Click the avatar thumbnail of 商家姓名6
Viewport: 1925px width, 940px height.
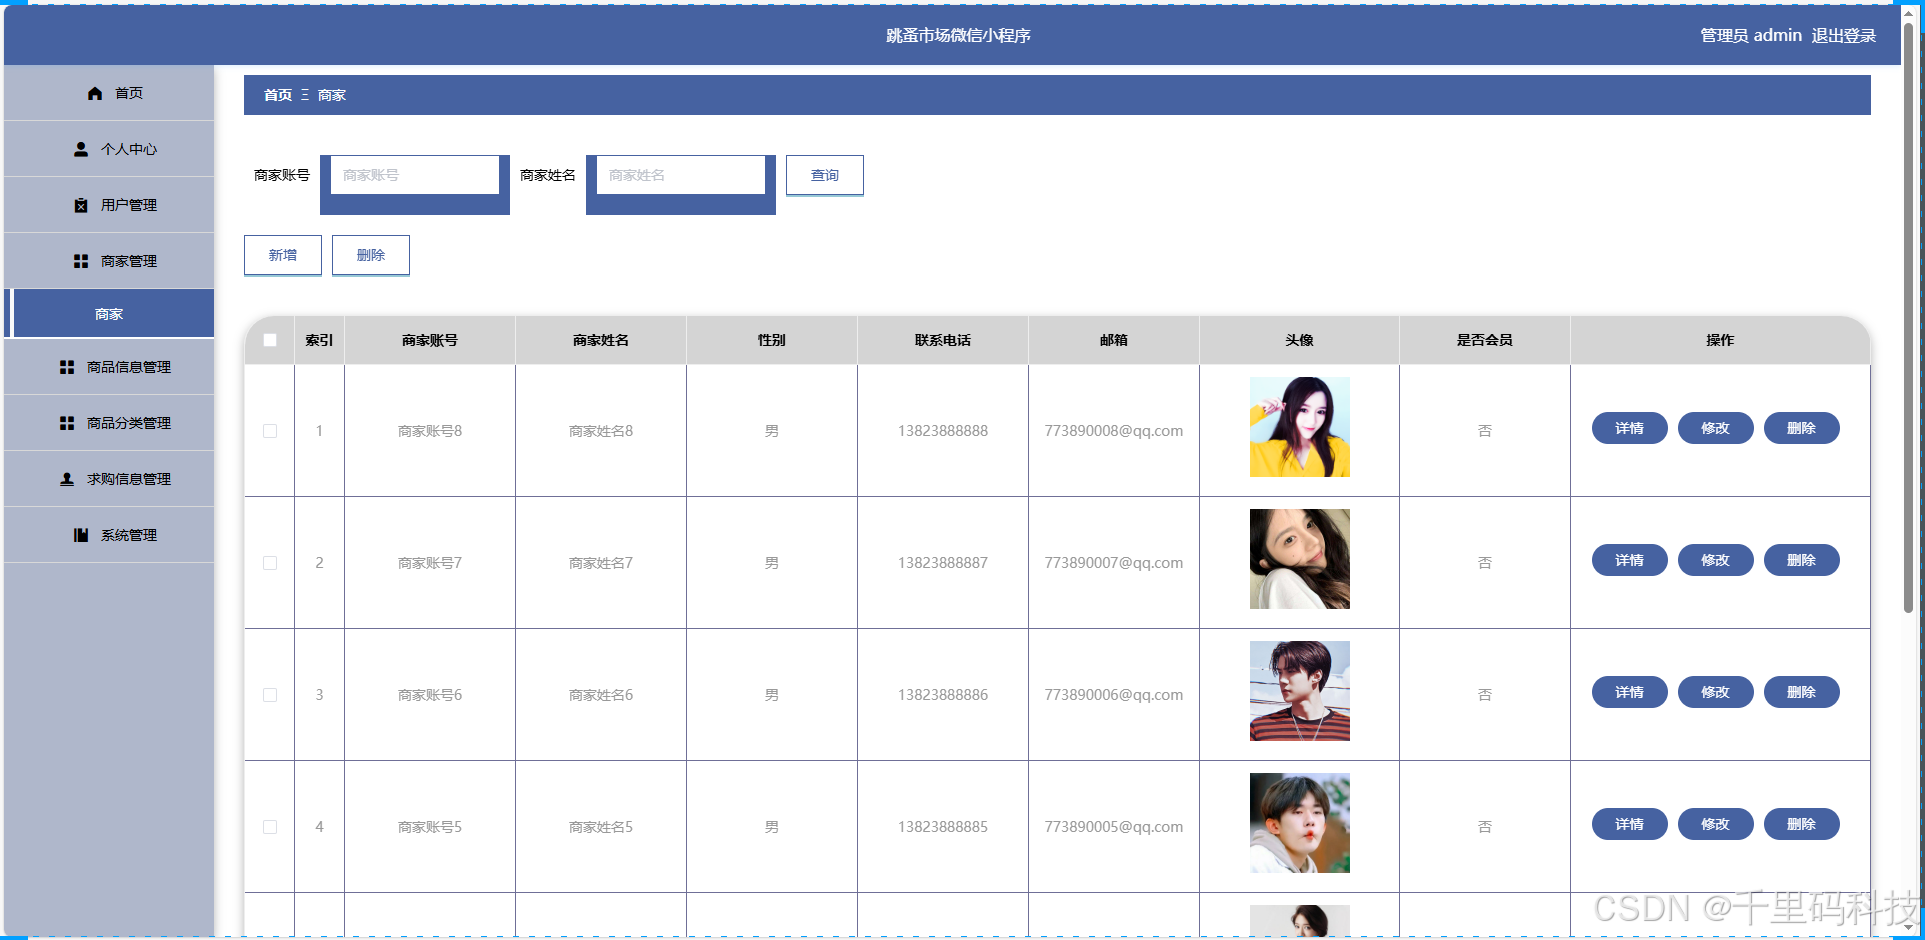pyautogui.click(x=1300, y=691)
